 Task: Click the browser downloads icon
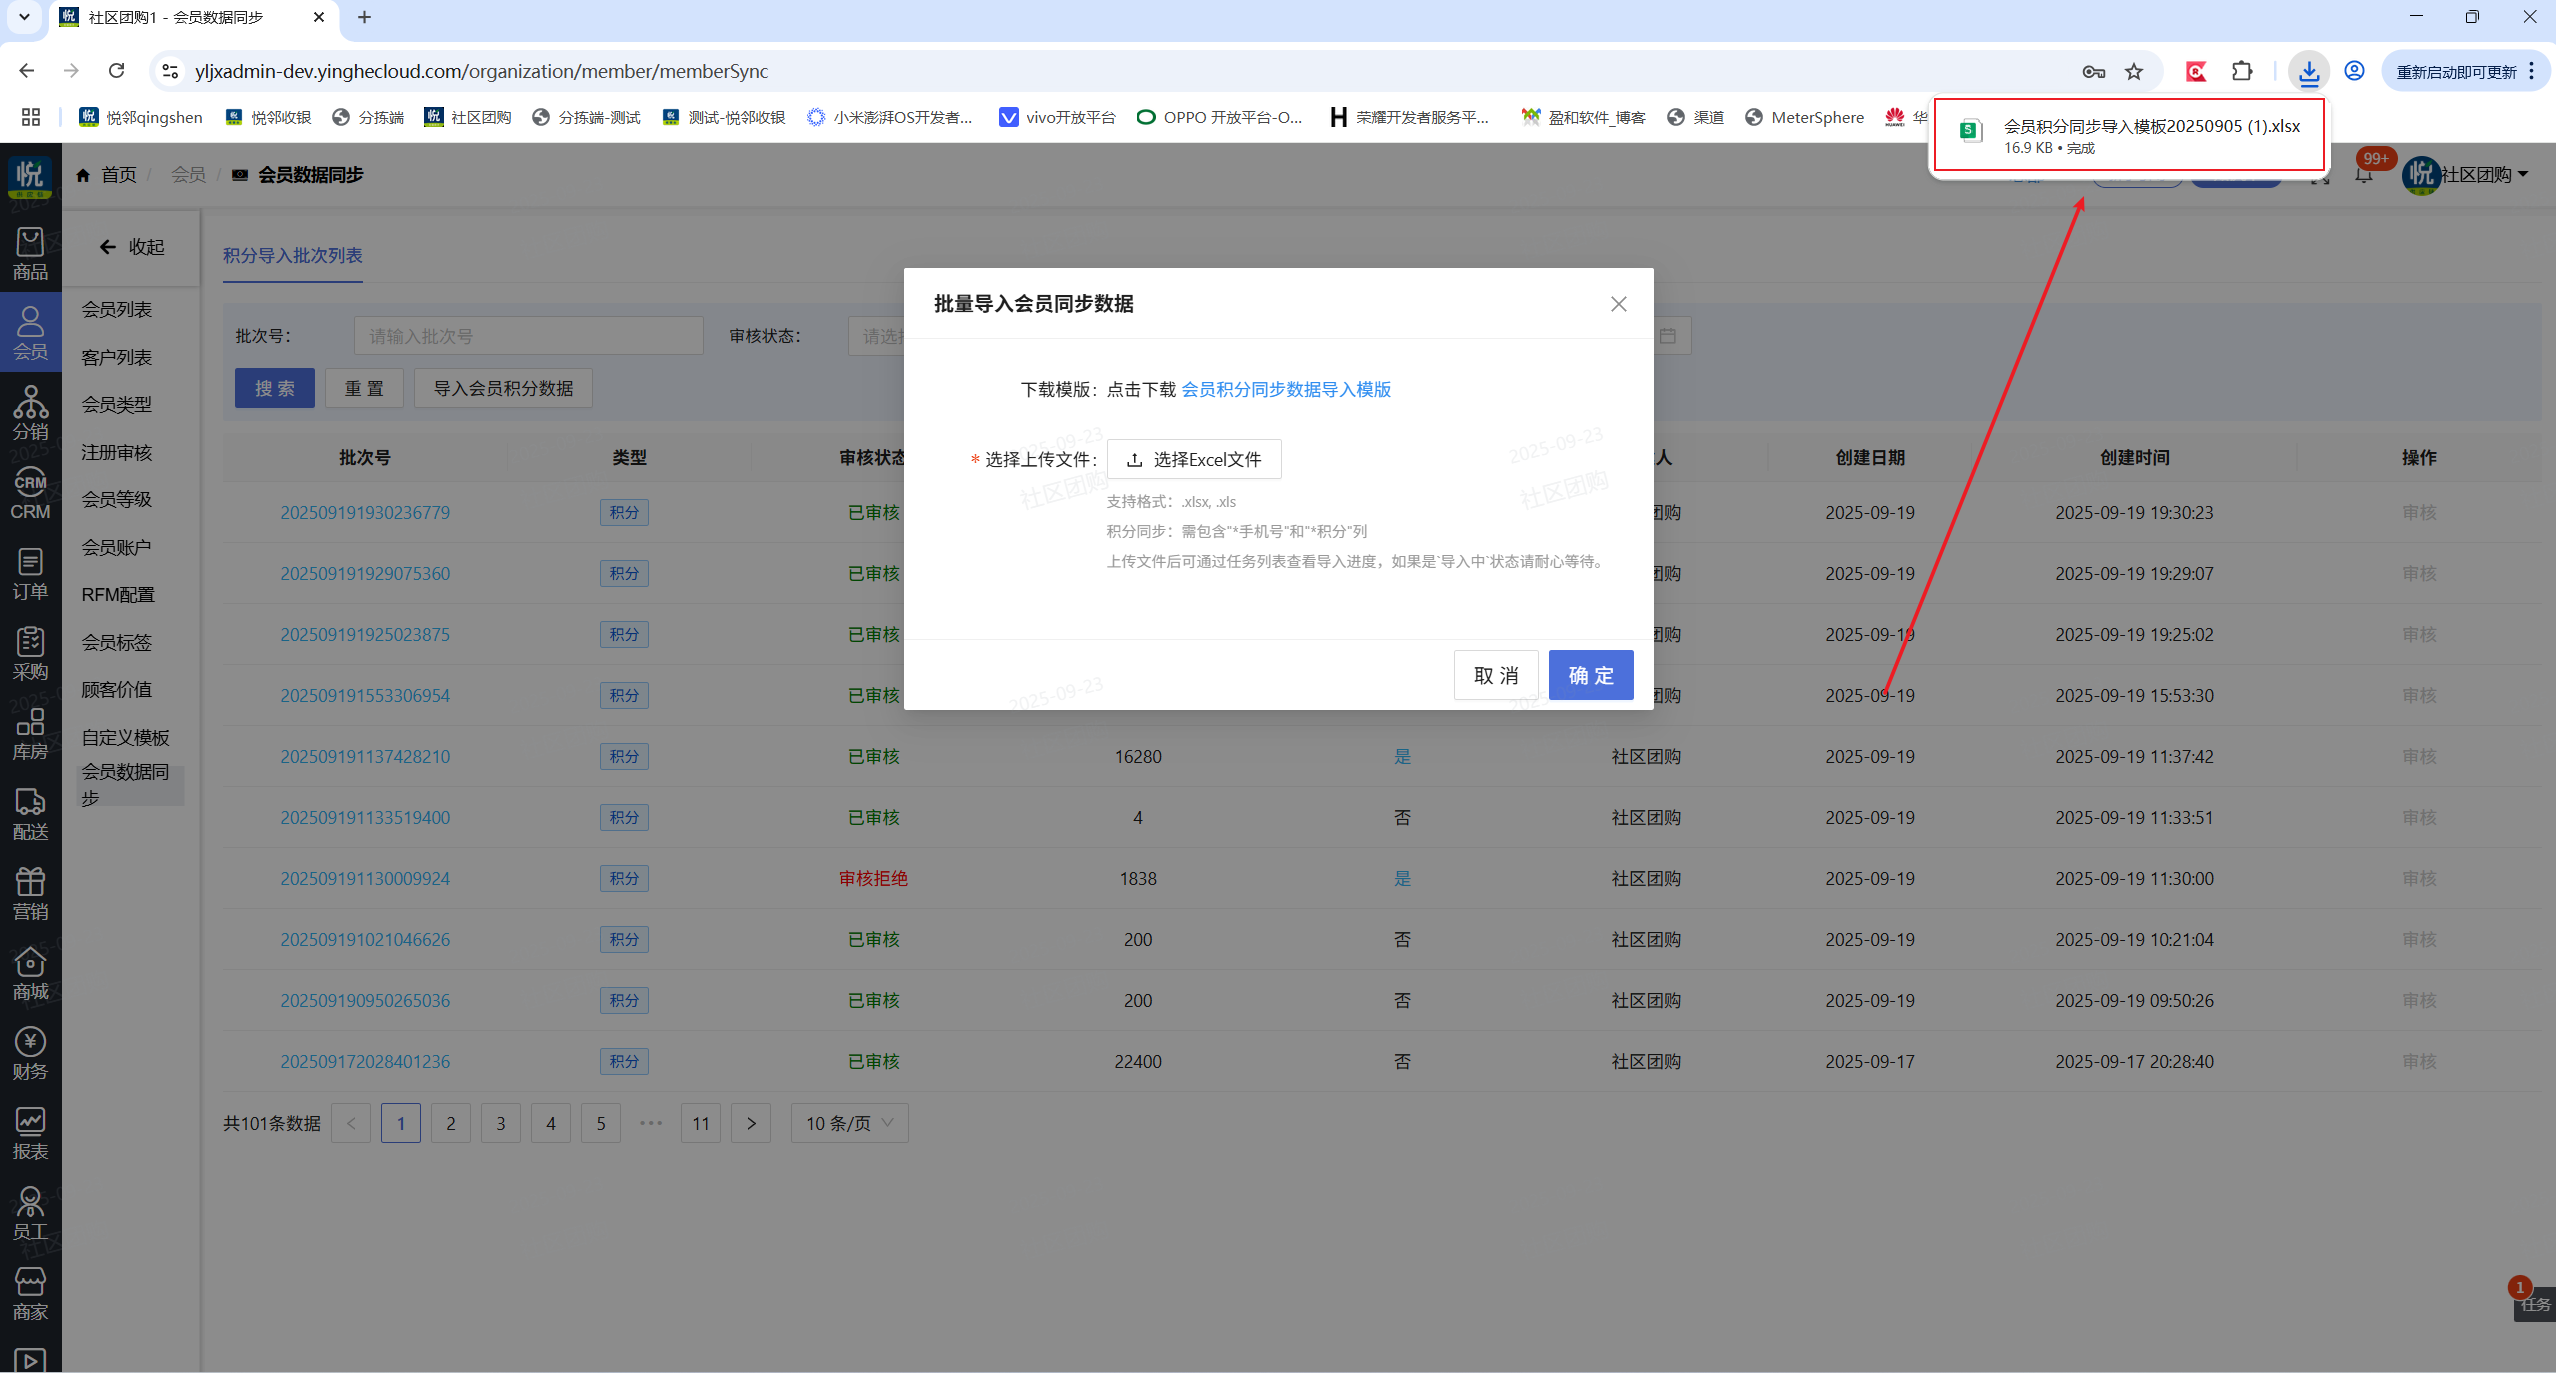pos(2308,71)
